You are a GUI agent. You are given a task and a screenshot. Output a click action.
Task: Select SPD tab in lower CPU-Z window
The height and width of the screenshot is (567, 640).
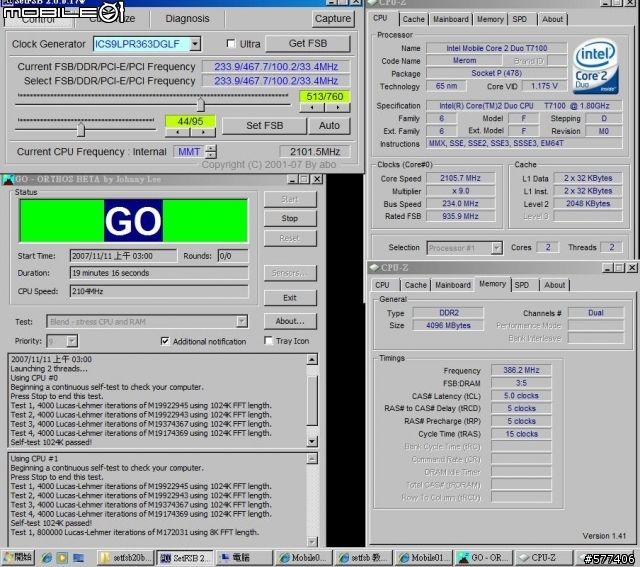522,285
